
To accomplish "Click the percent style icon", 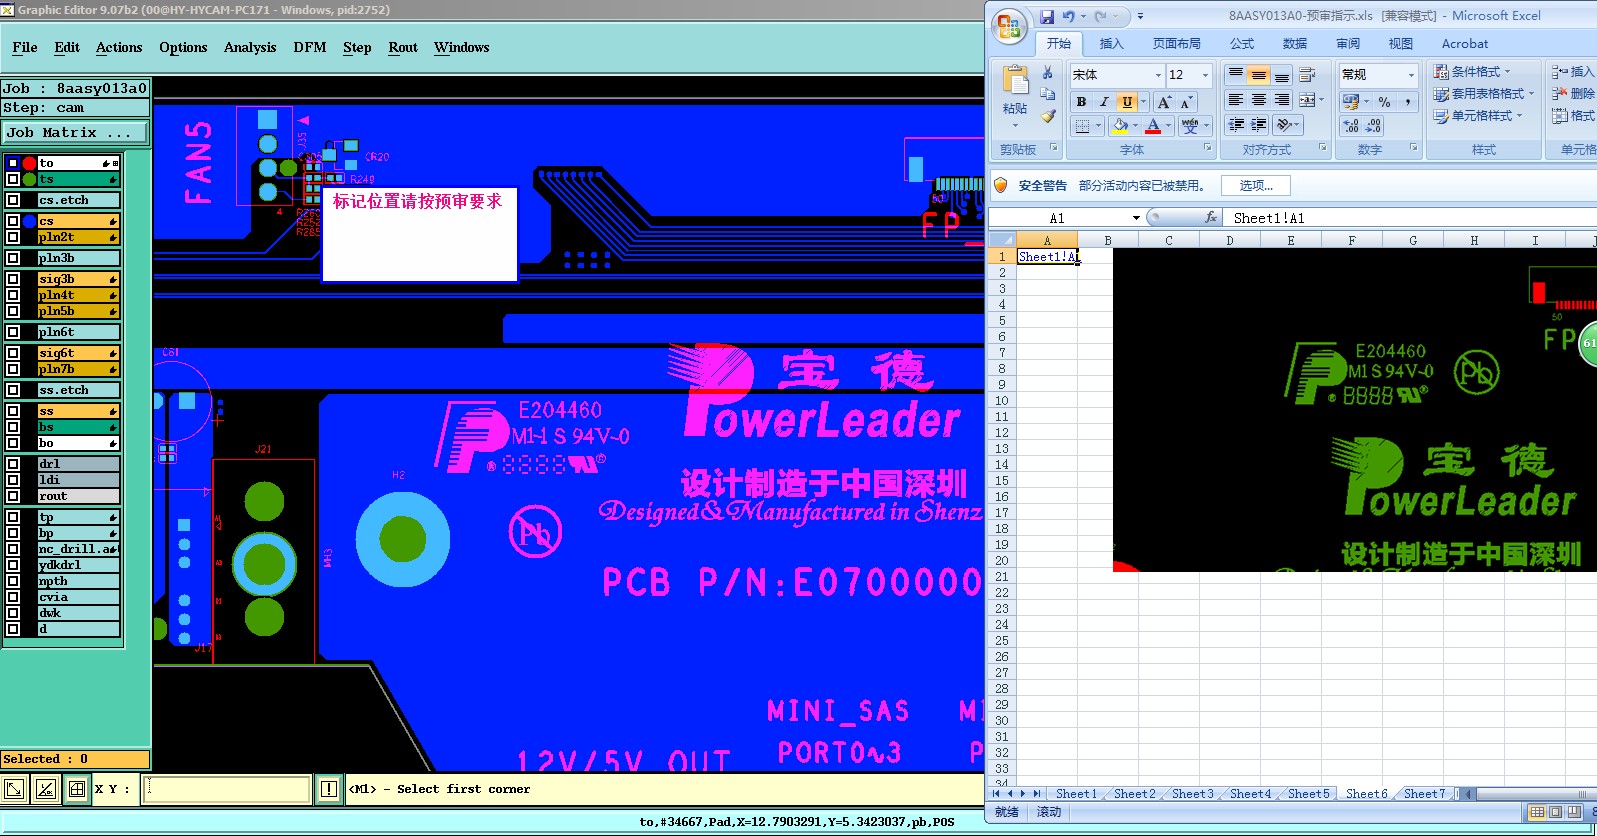I will point(1385,101).
